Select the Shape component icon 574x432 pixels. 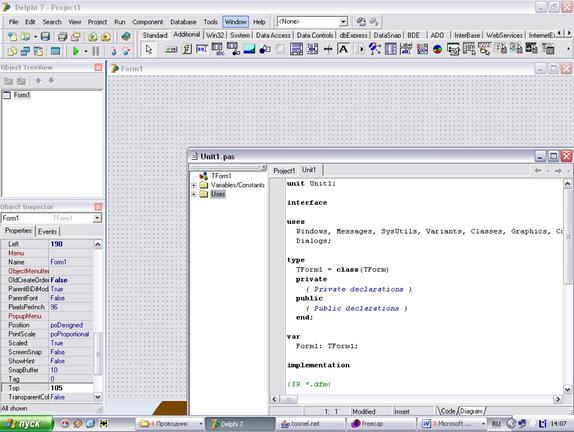point(264,49)
